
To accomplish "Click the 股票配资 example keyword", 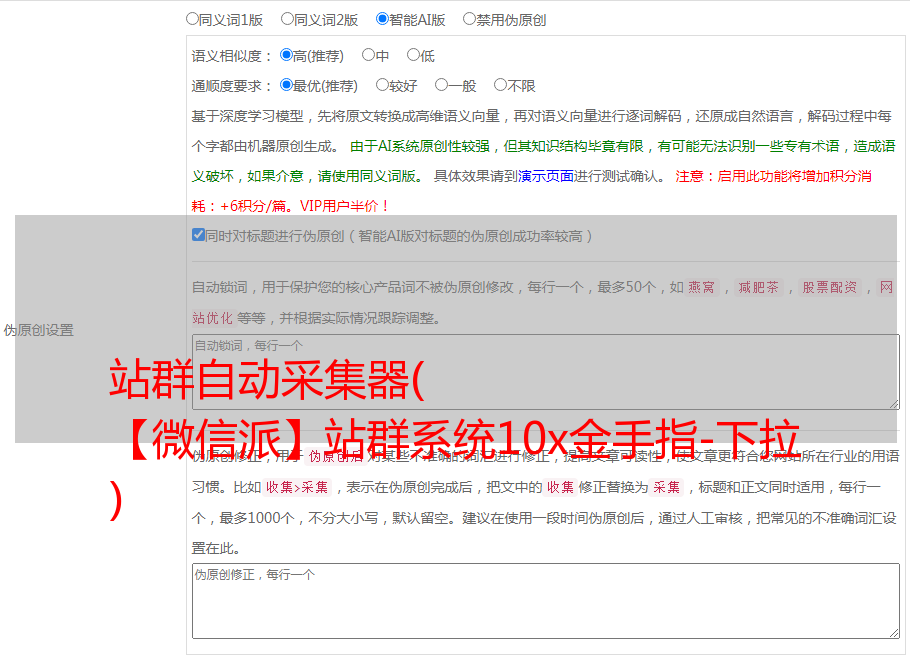I will [830, 287].
